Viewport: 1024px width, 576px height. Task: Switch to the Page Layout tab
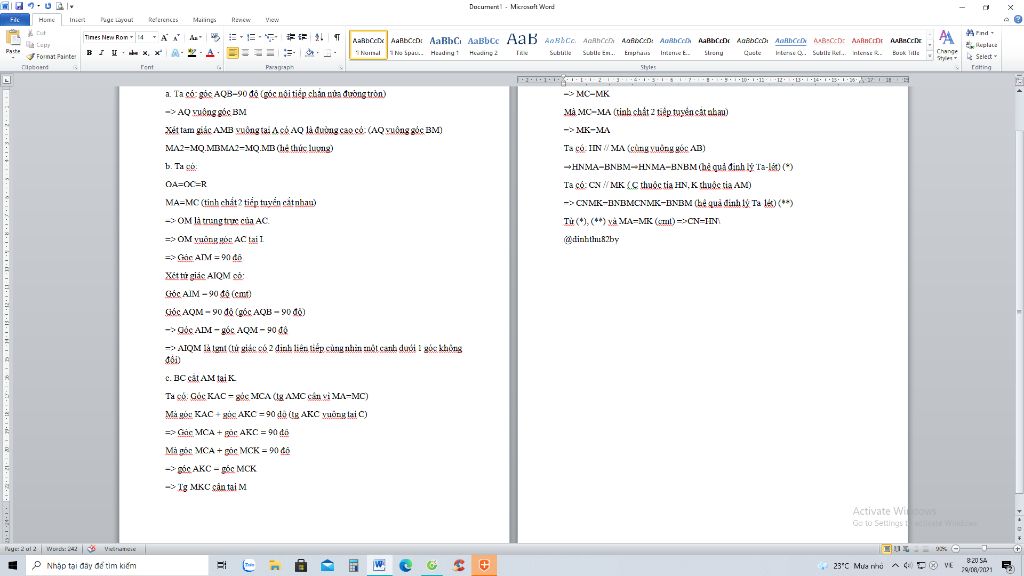point(116,20)
